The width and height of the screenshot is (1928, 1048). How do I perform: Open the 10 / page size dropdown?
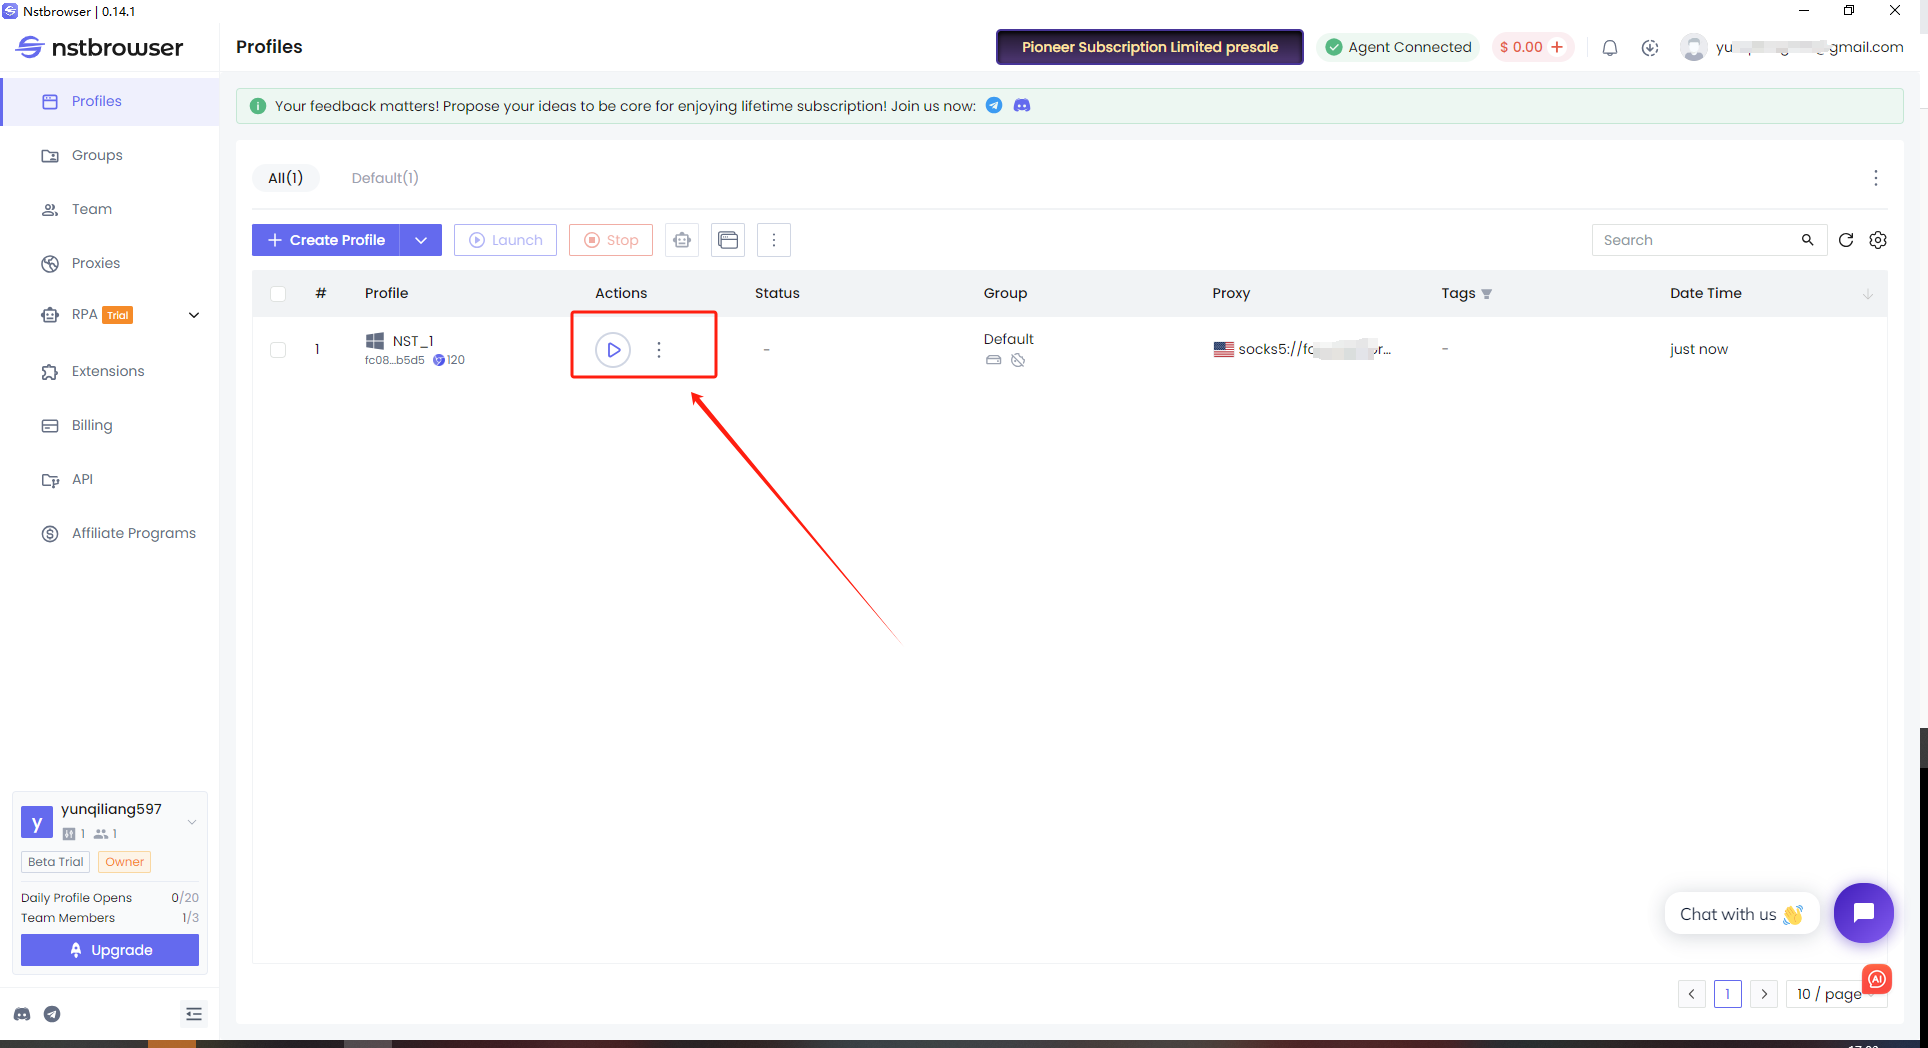1828,994
